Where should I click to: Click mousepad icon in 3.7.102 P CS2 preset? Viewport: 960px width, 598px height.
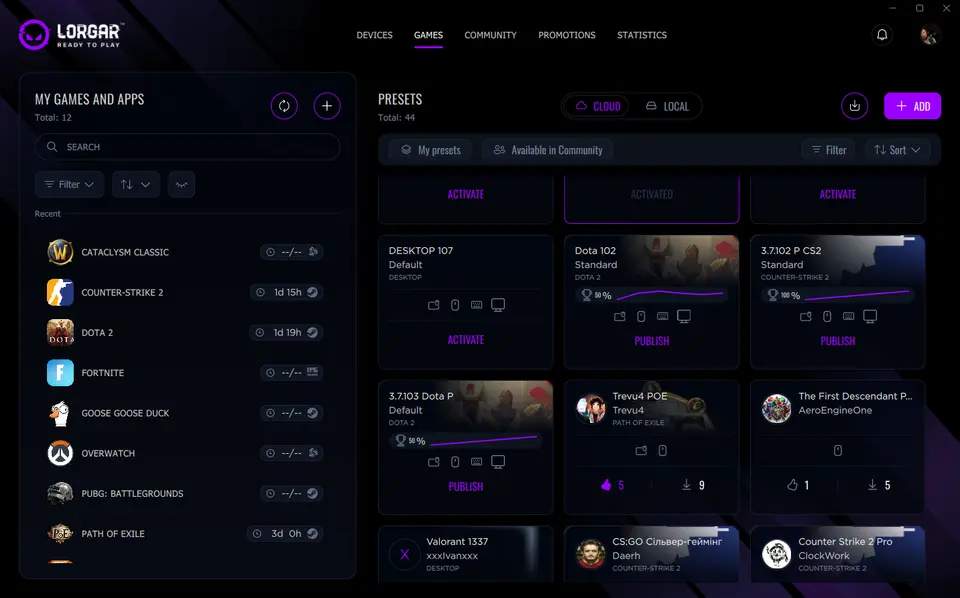click(x=806, y=316)
